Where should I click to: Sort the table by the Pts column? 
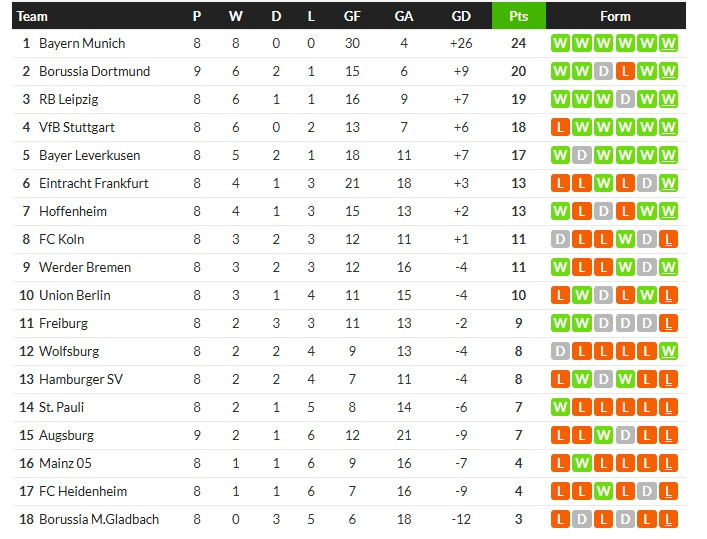coord(518,16)
